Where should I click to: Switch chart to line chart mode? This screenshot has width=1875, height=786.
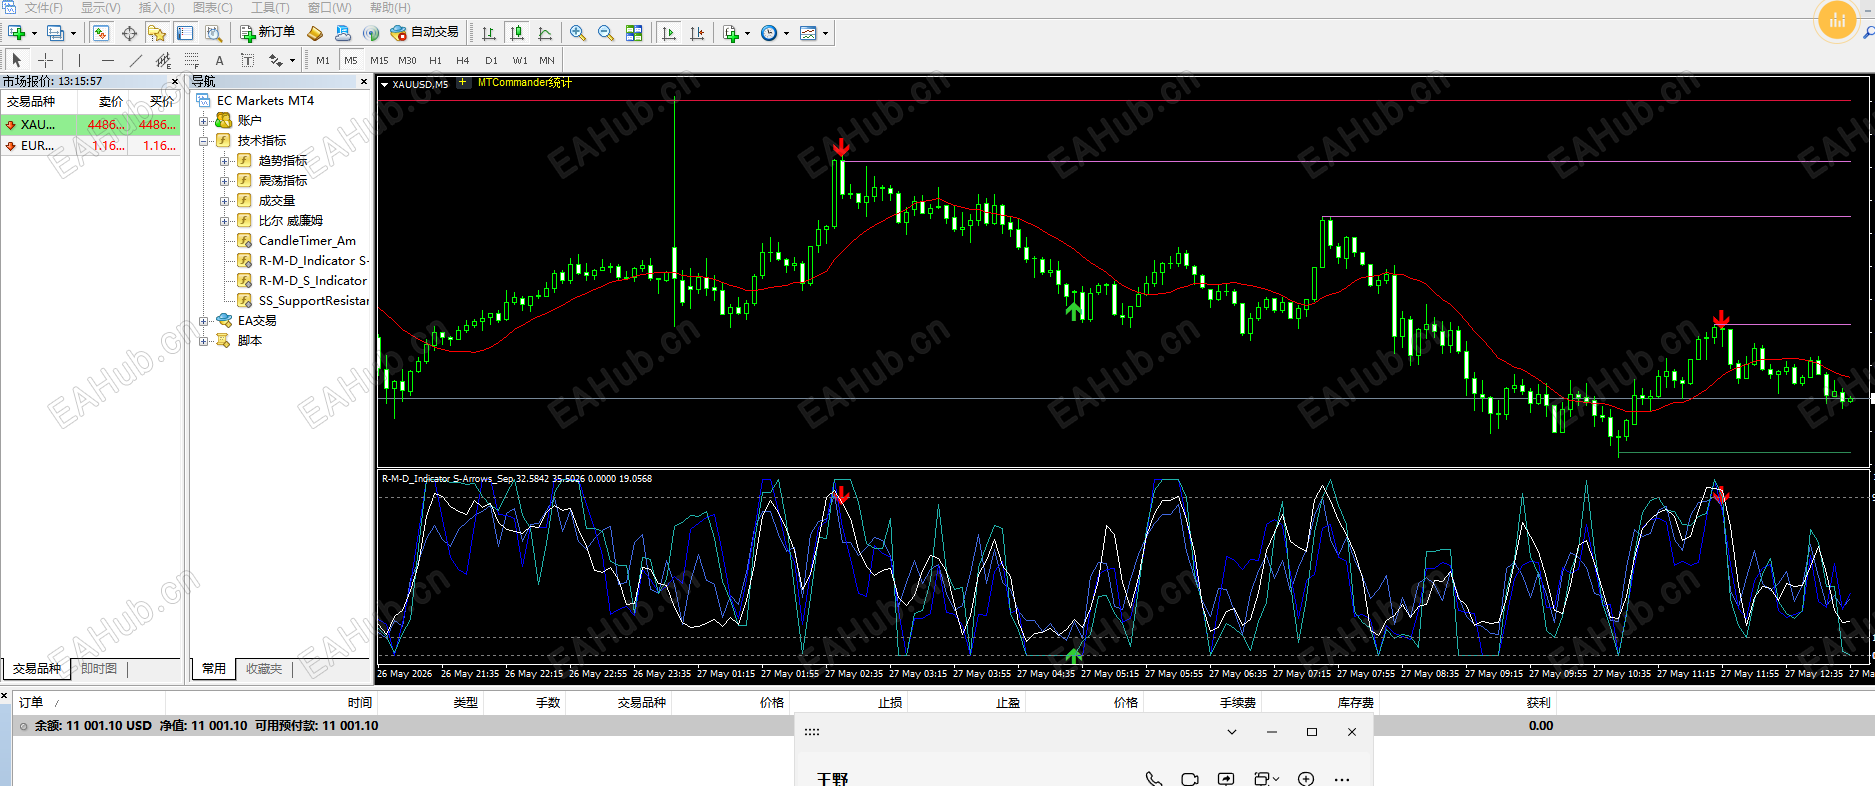coord(545,33)
